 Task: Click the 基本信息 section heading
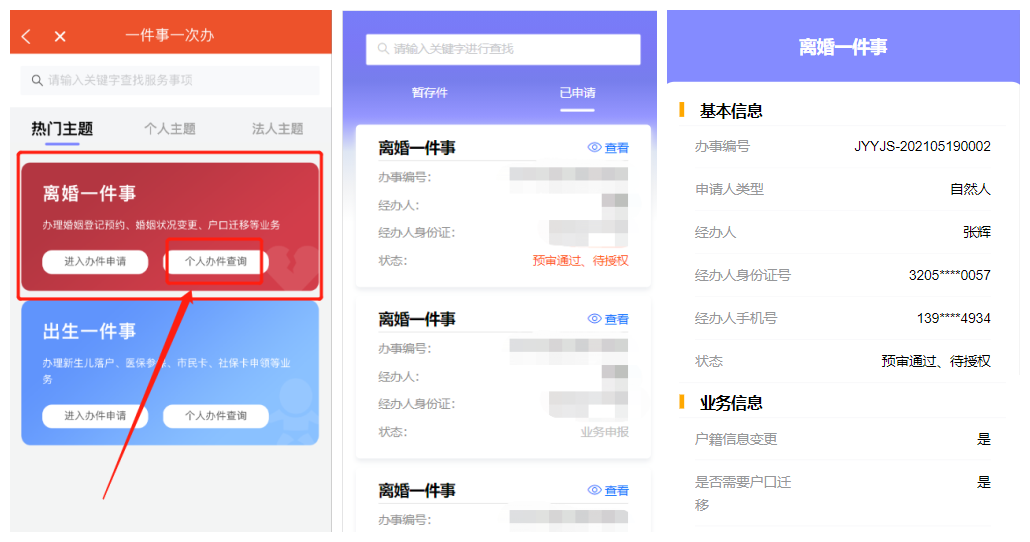click(x=731, y=111)
